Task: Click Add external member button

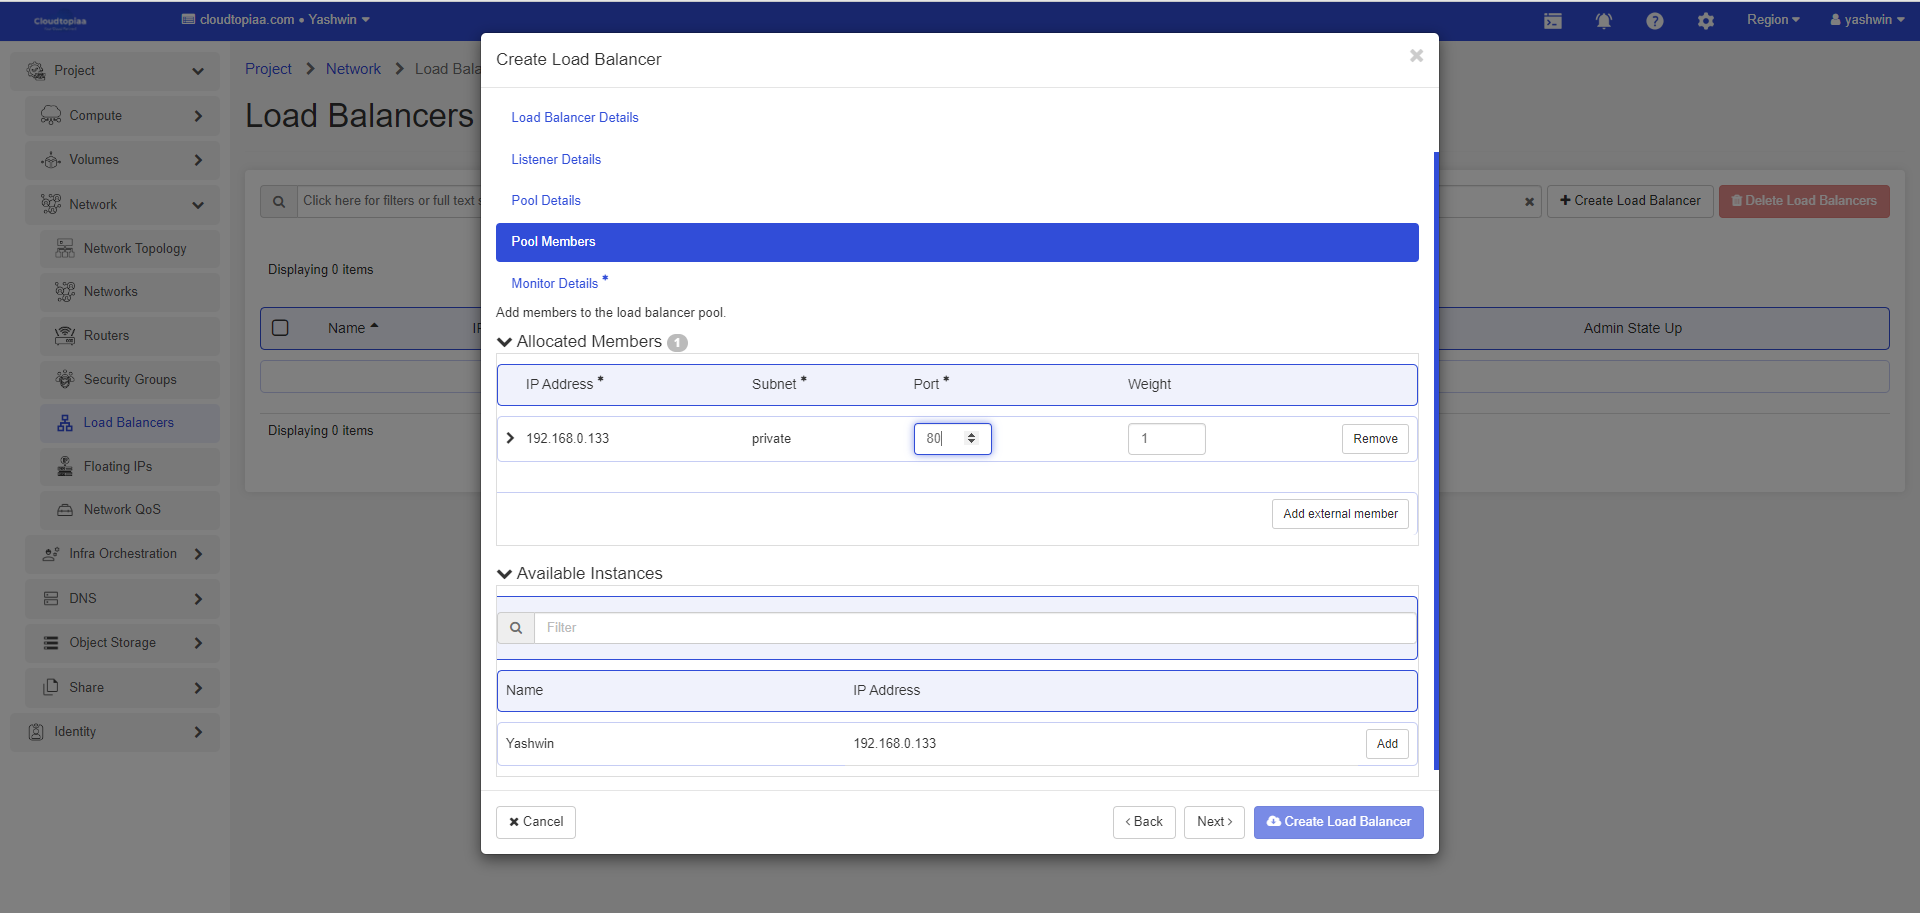Action: point(1339,514)
